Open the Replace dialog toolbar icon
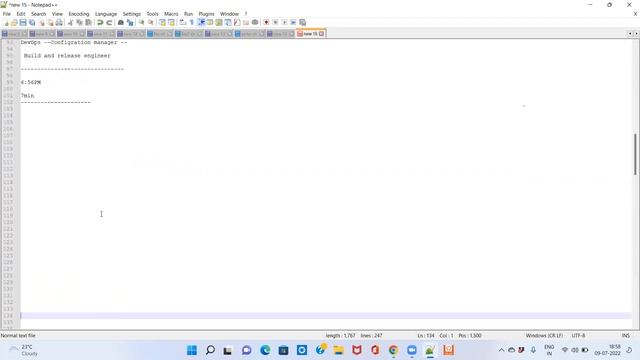640x360 pixels. pos(130,22)
